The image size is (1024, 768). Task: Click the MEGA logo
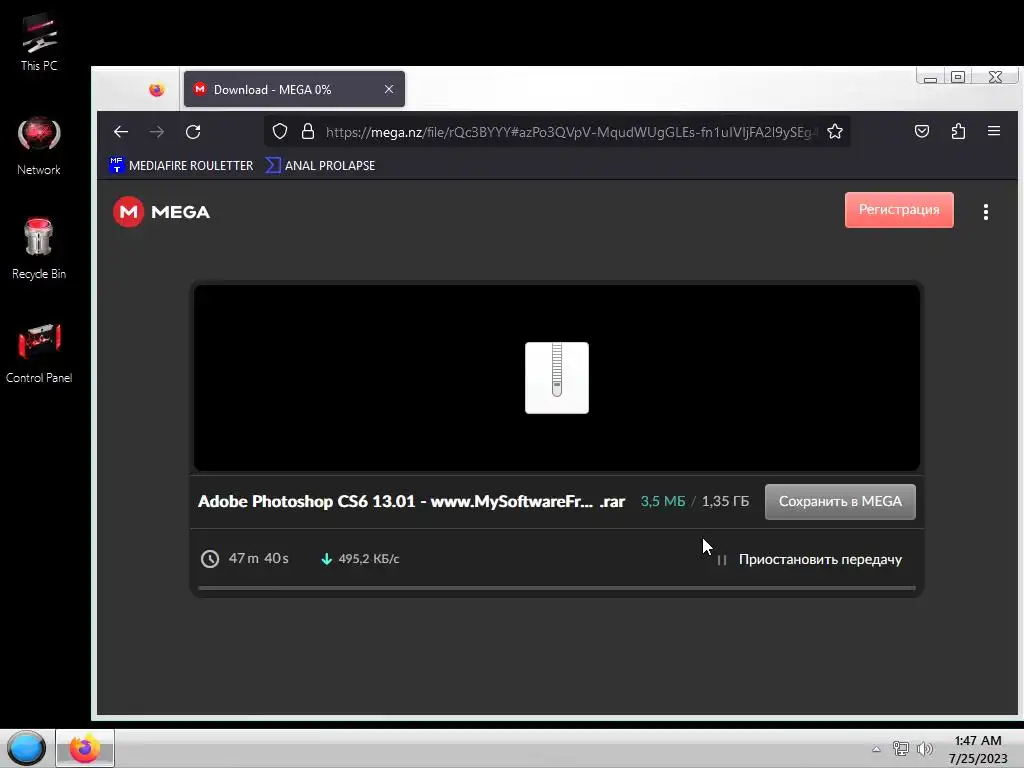click(x=161, y=212)
